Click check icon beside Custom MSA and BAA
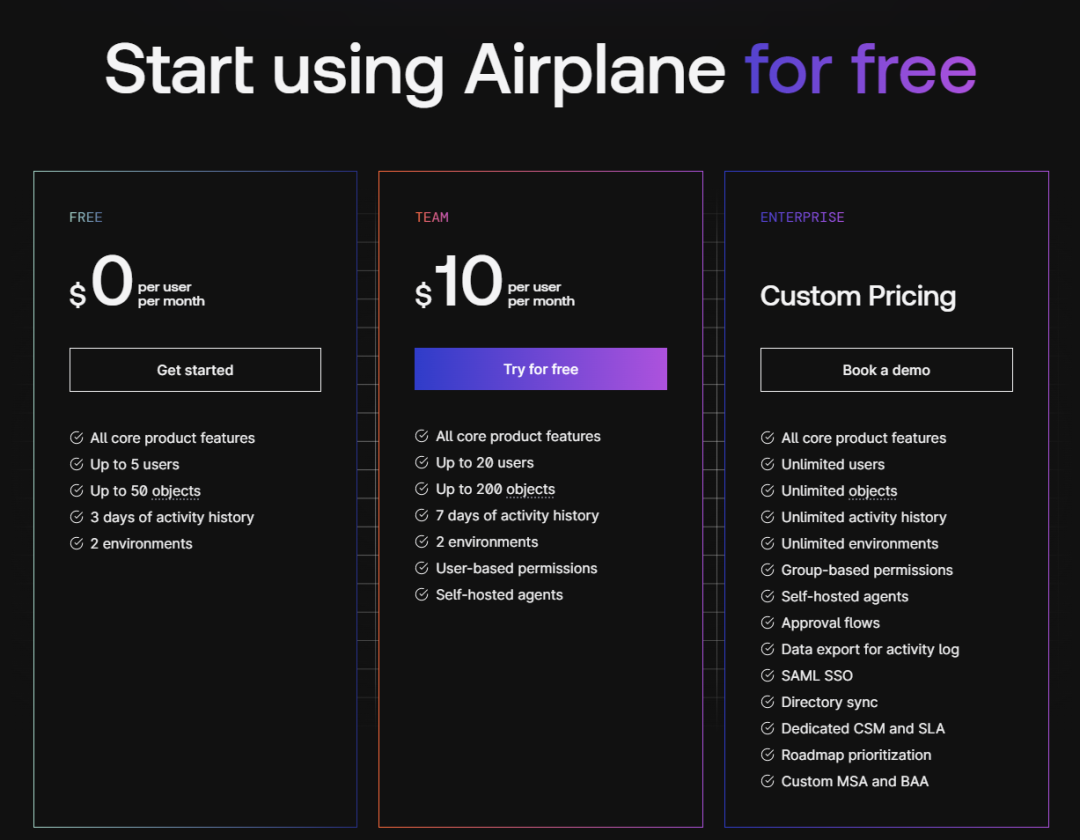 click(768, 781)
